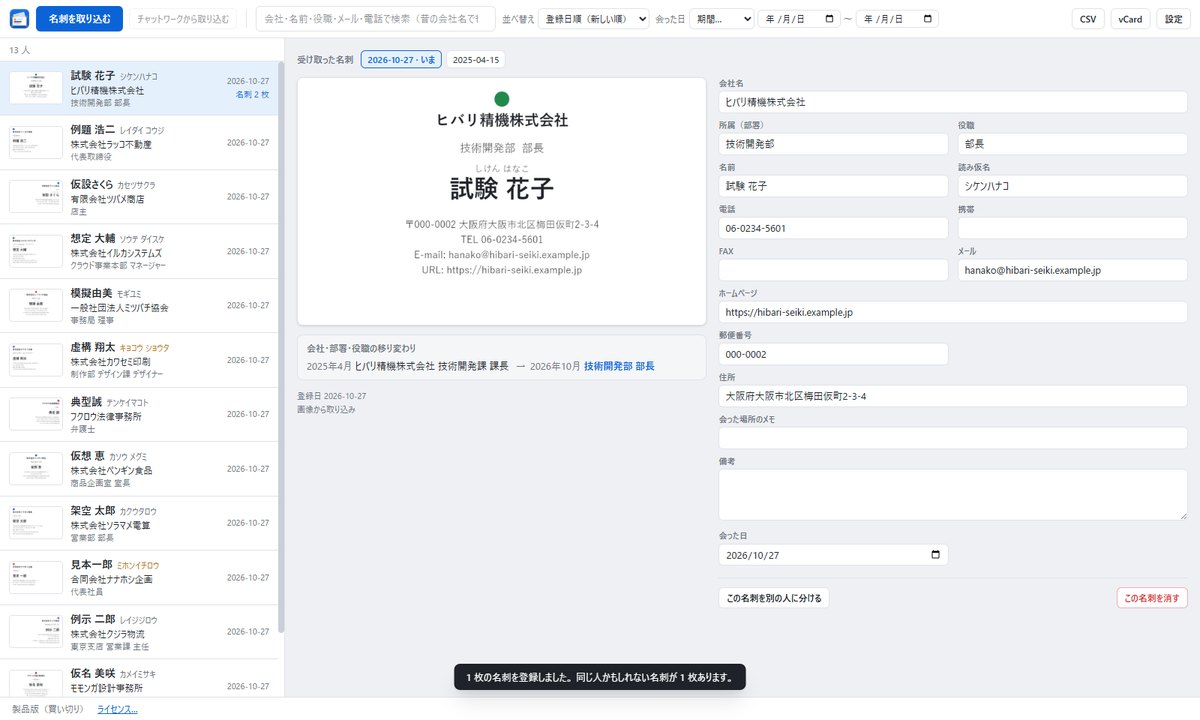The height and width of the screenshot is (720, 1200).
Task: Delete card with この名刺を消す button
Action: pyautogui.click(x=1152, y=598)
